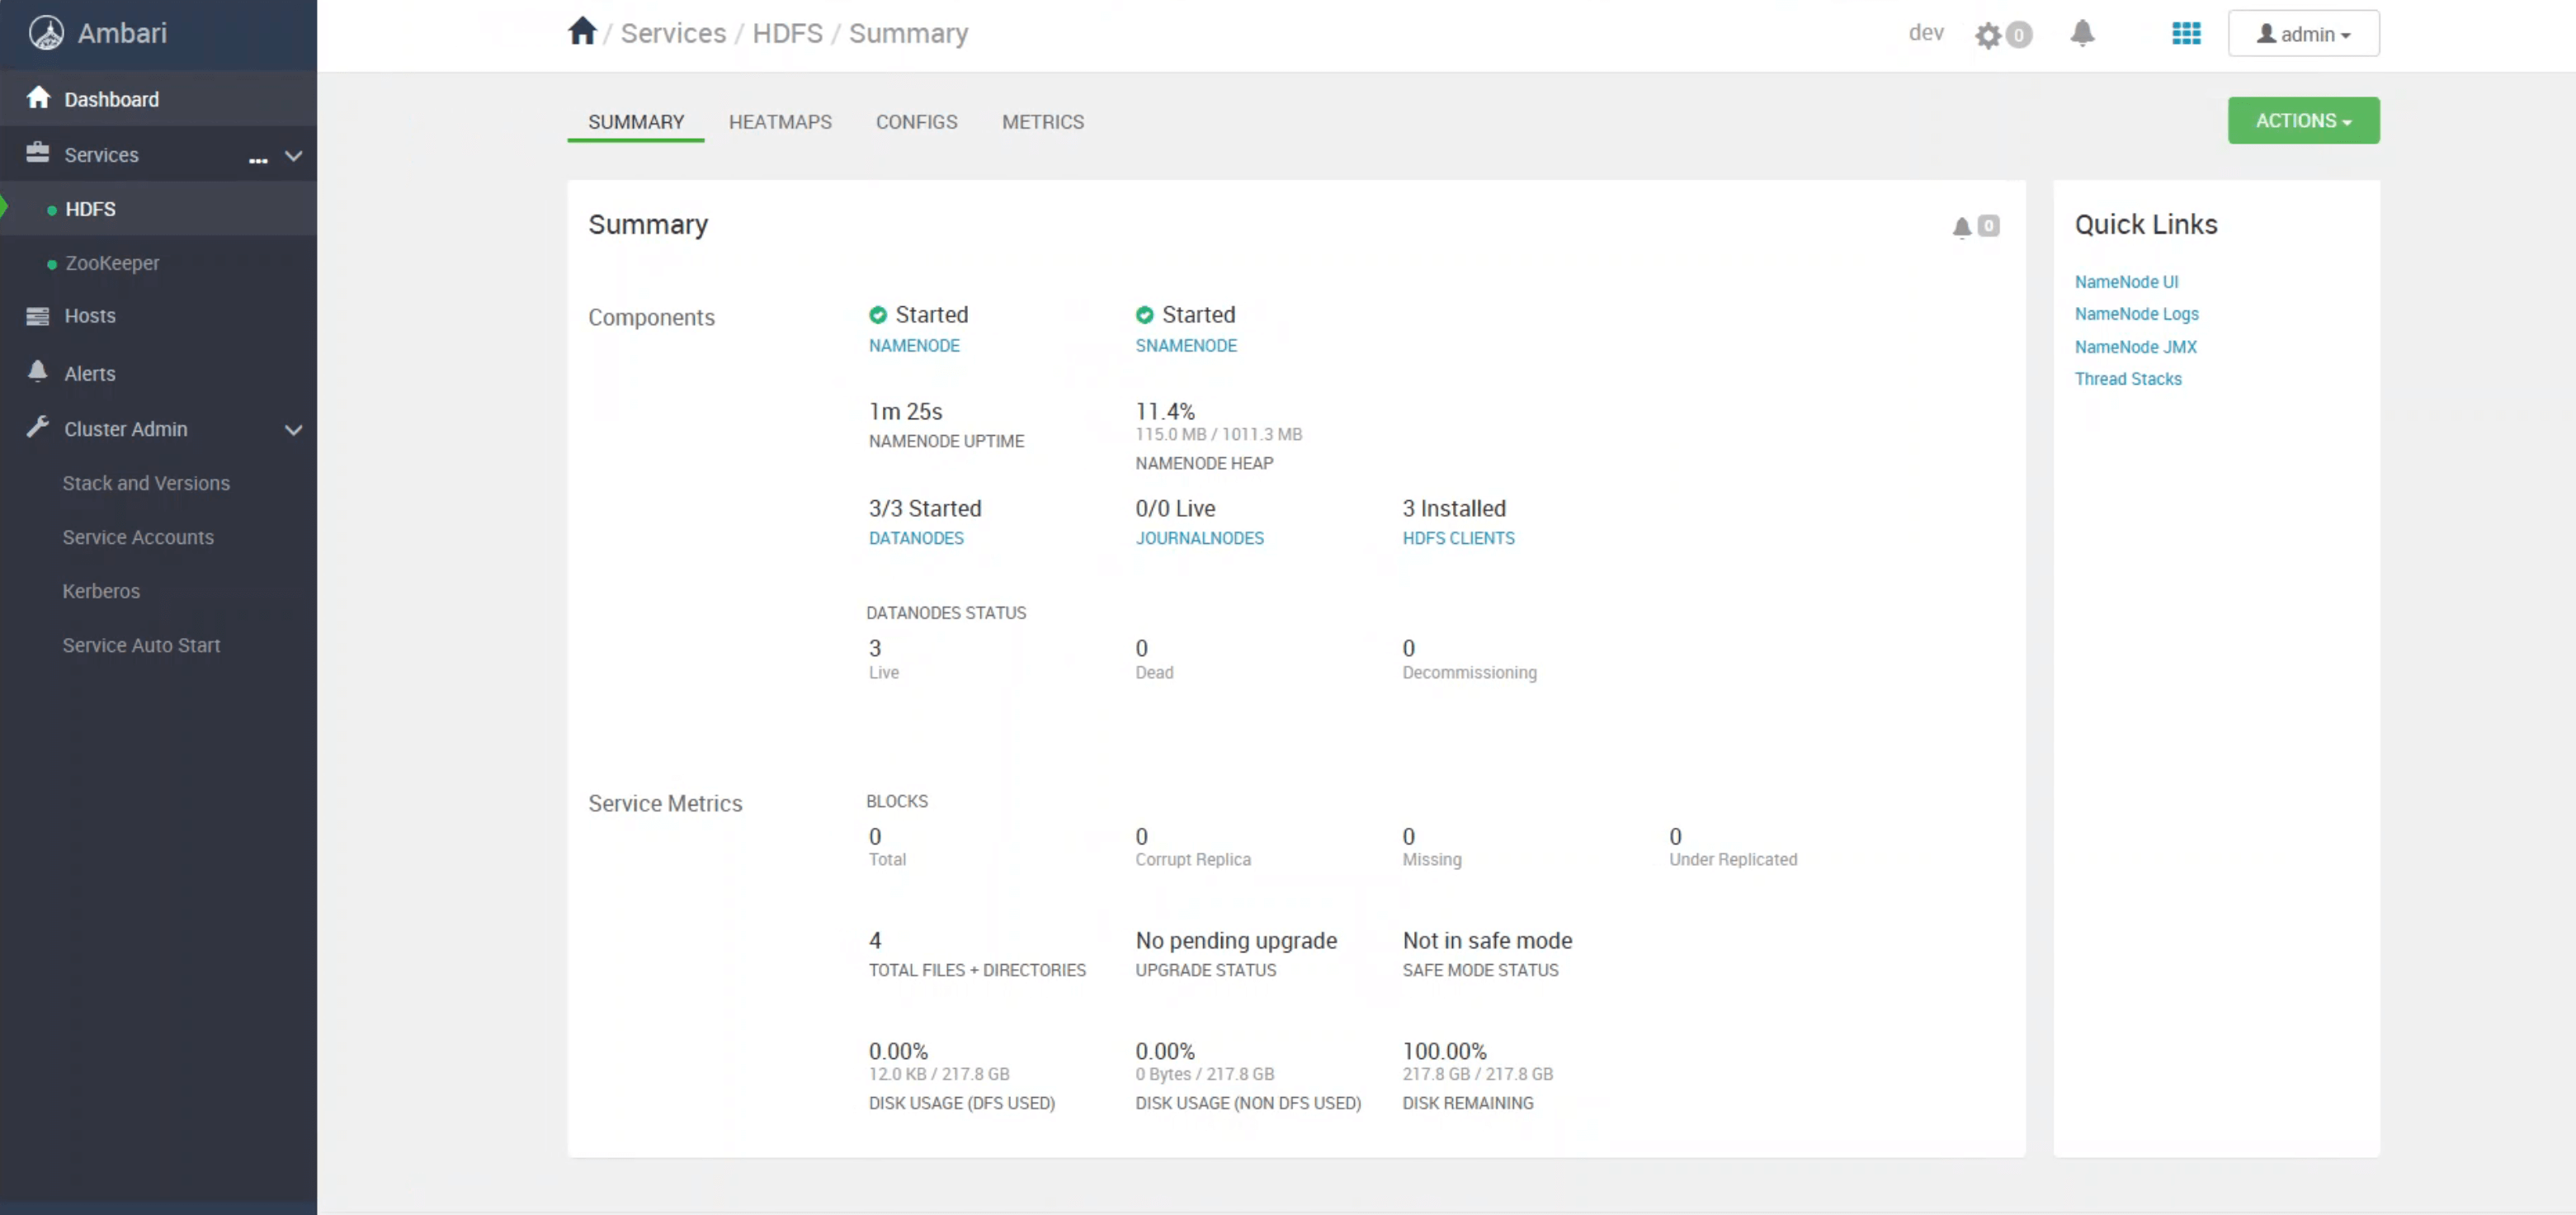
Task: Click the Summary panel alerts bell badge
Action: [1975, 226]
